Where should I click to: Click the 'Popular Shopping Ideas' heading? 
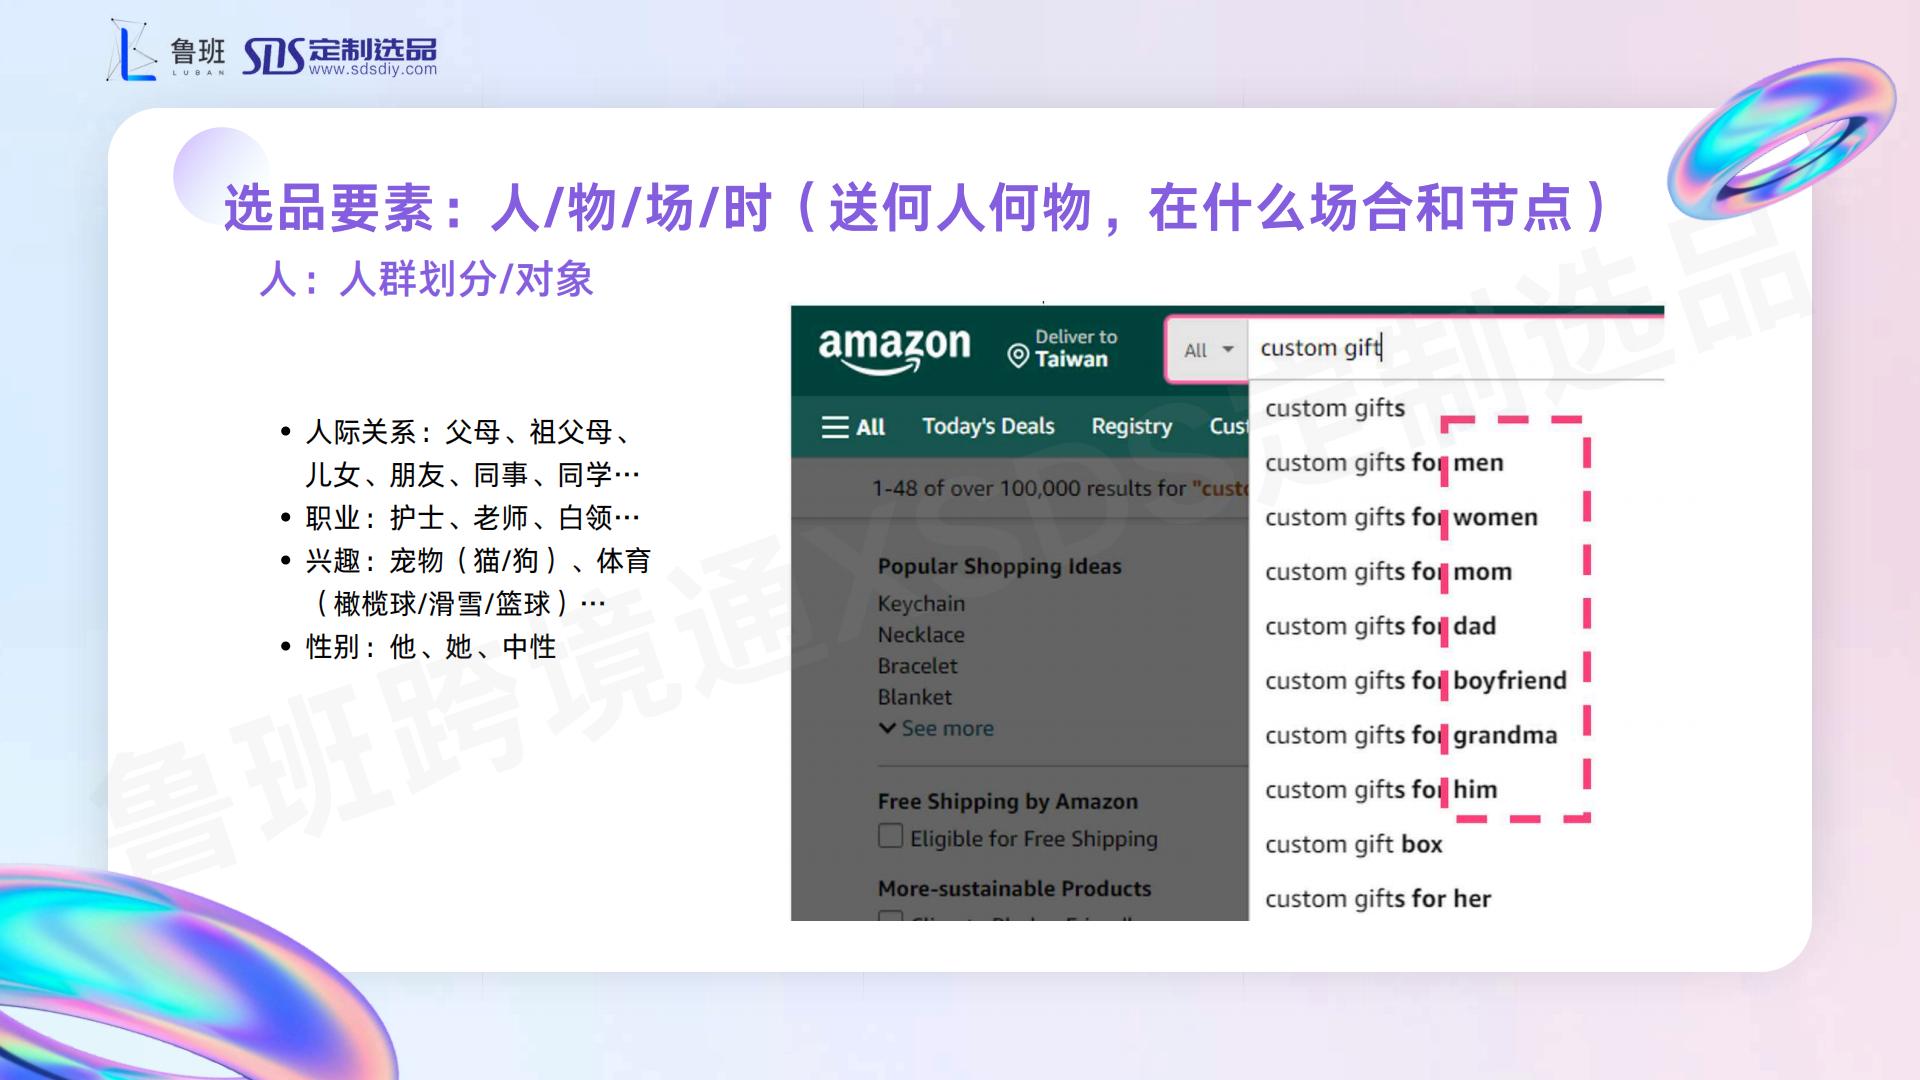[x=999, y=566]
